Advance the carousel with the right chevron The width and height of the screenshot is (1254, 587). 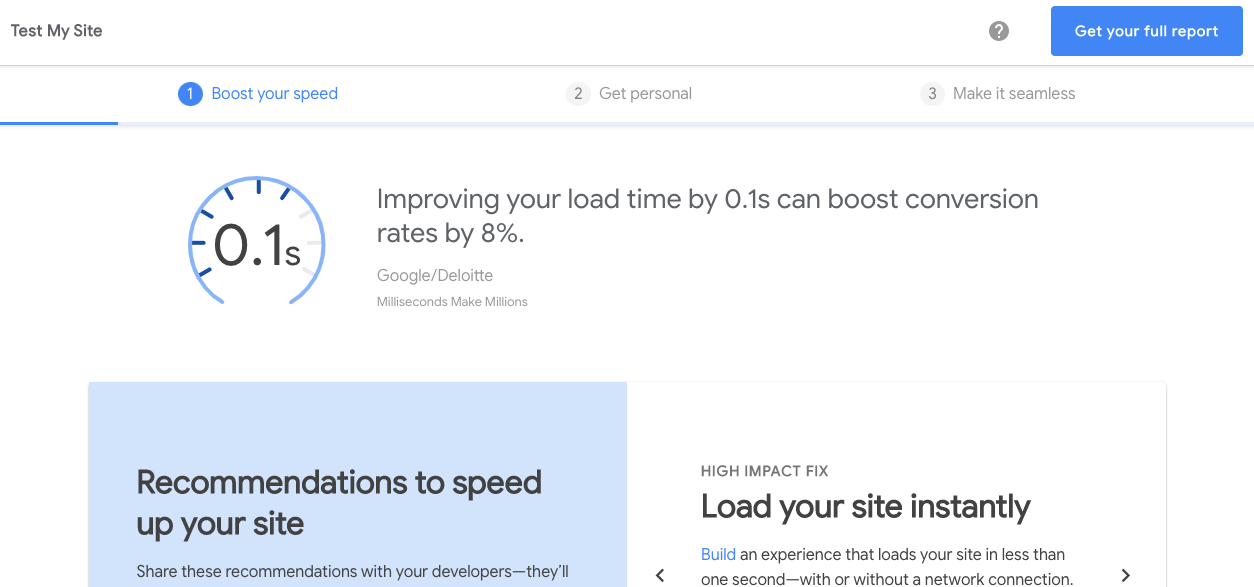(x=1126, y=575)
